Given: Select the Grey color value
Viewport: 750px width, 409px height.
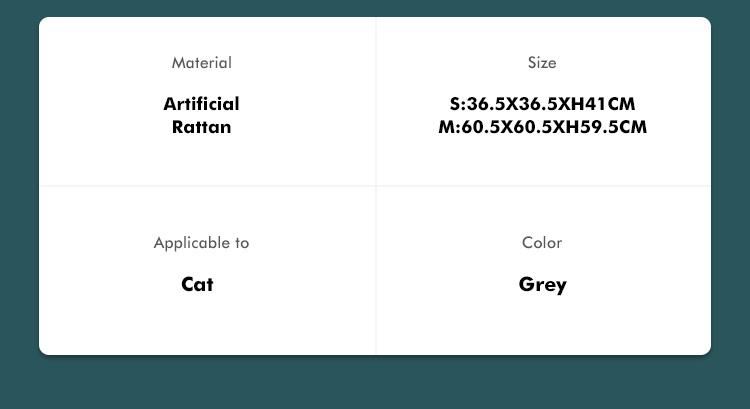Looking at the screenshot, I should 542,285.
